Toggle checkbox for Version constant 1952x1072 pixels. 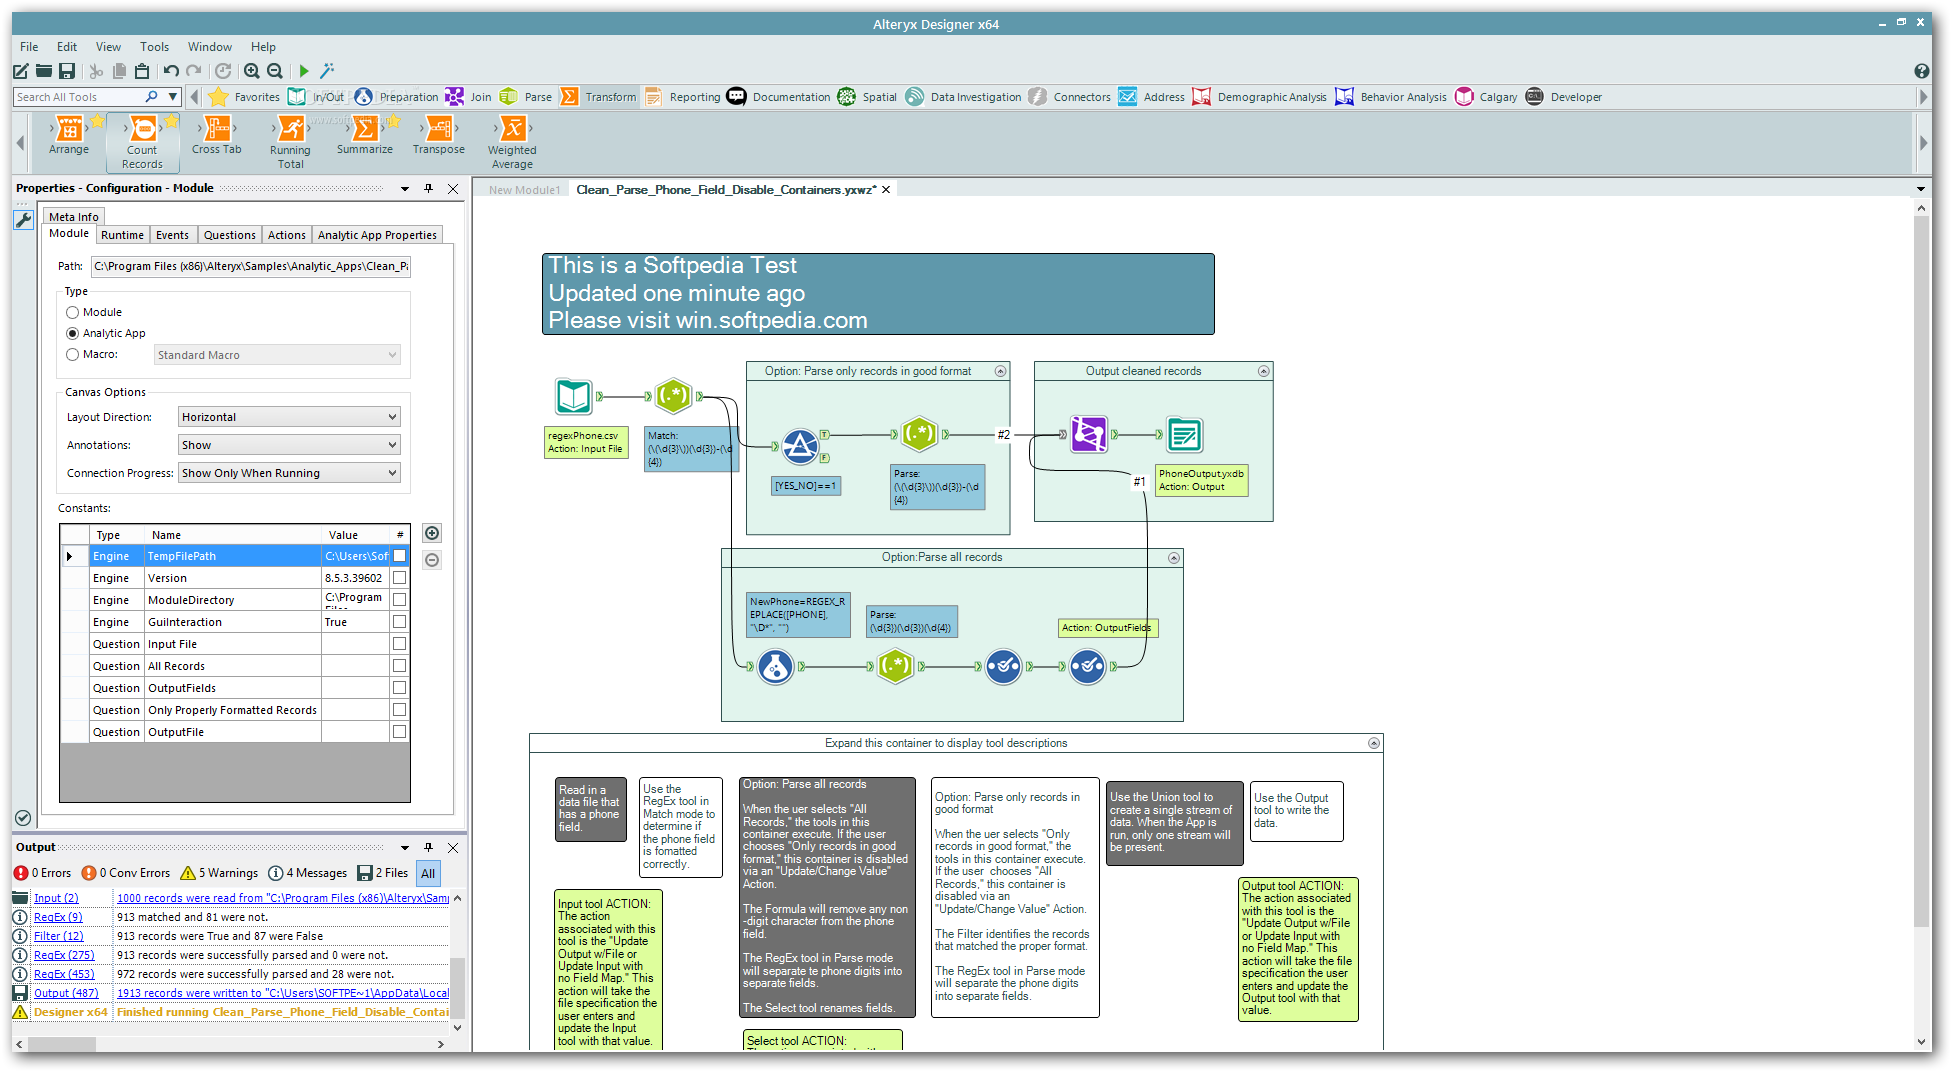click(x=399, y=578)
